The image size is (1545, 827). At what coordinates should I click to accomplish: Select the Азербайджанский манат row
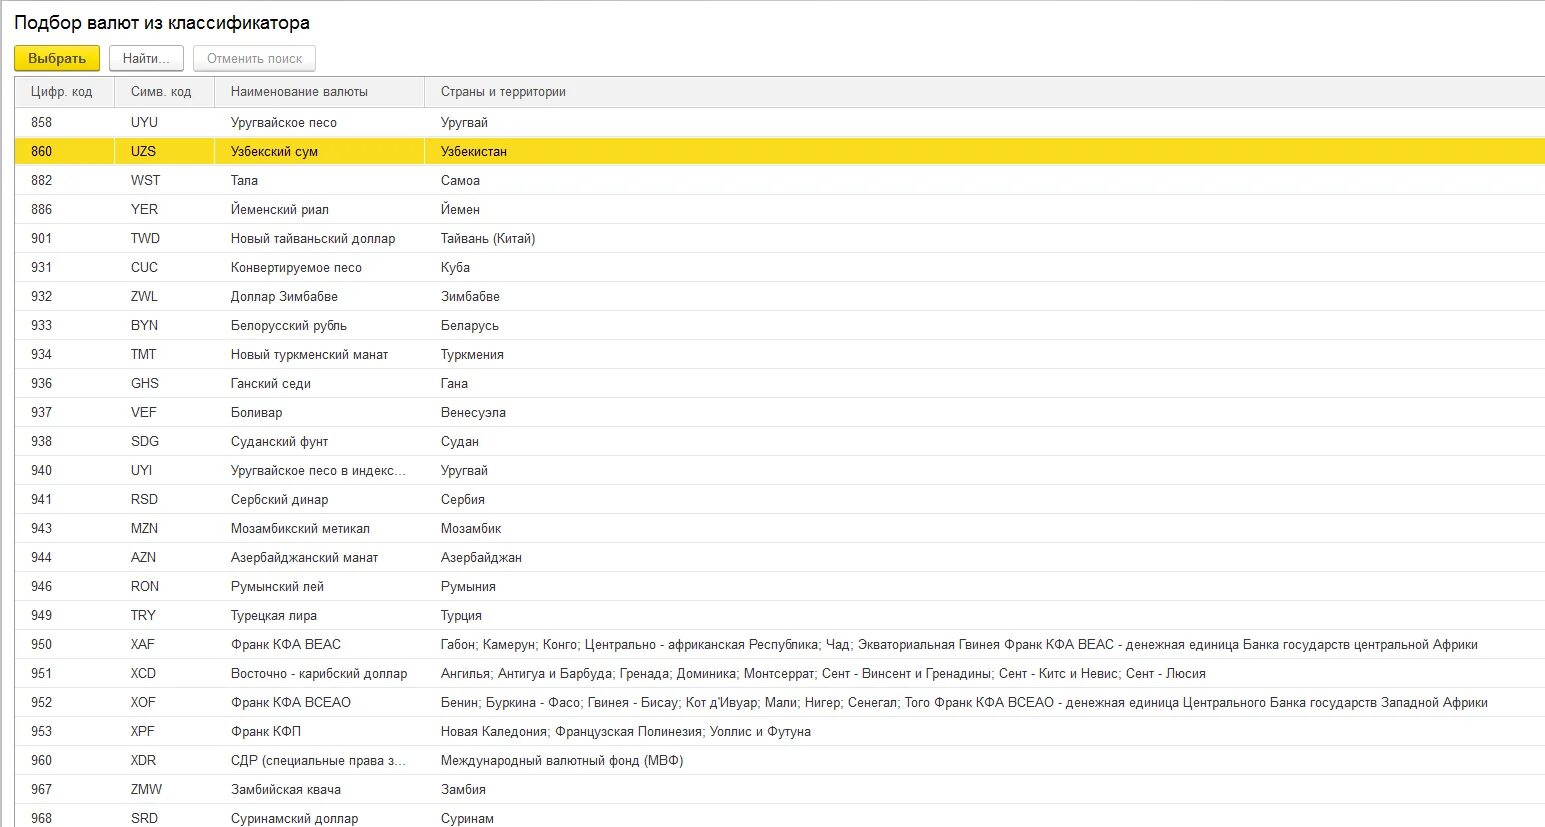780,557
